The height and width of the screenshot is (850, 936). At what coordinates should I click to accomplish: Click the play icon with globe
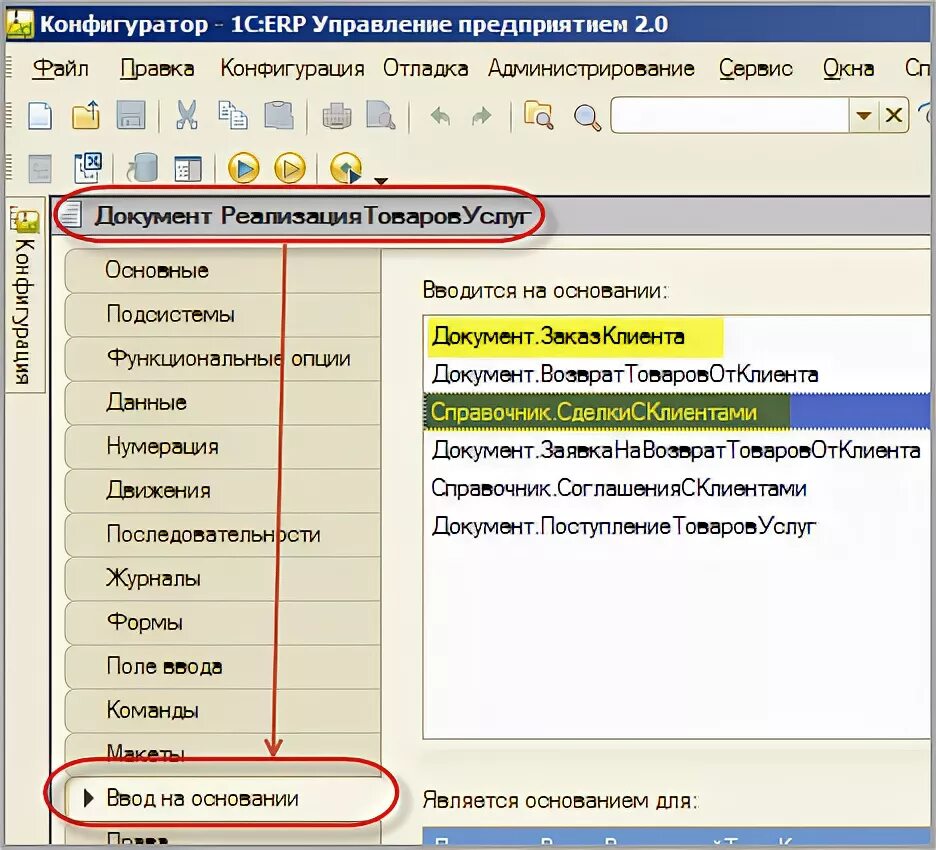tap(346, 168)
